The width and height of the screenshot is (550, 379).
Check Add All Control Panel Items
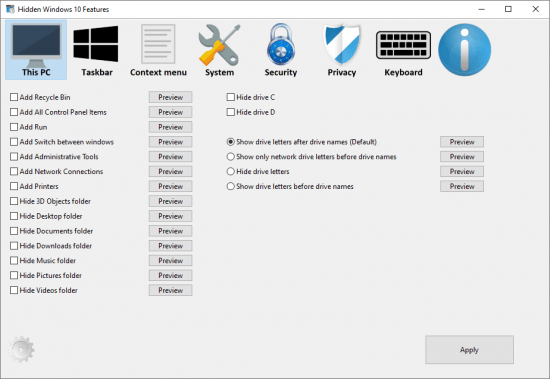[x=14, y=112]
